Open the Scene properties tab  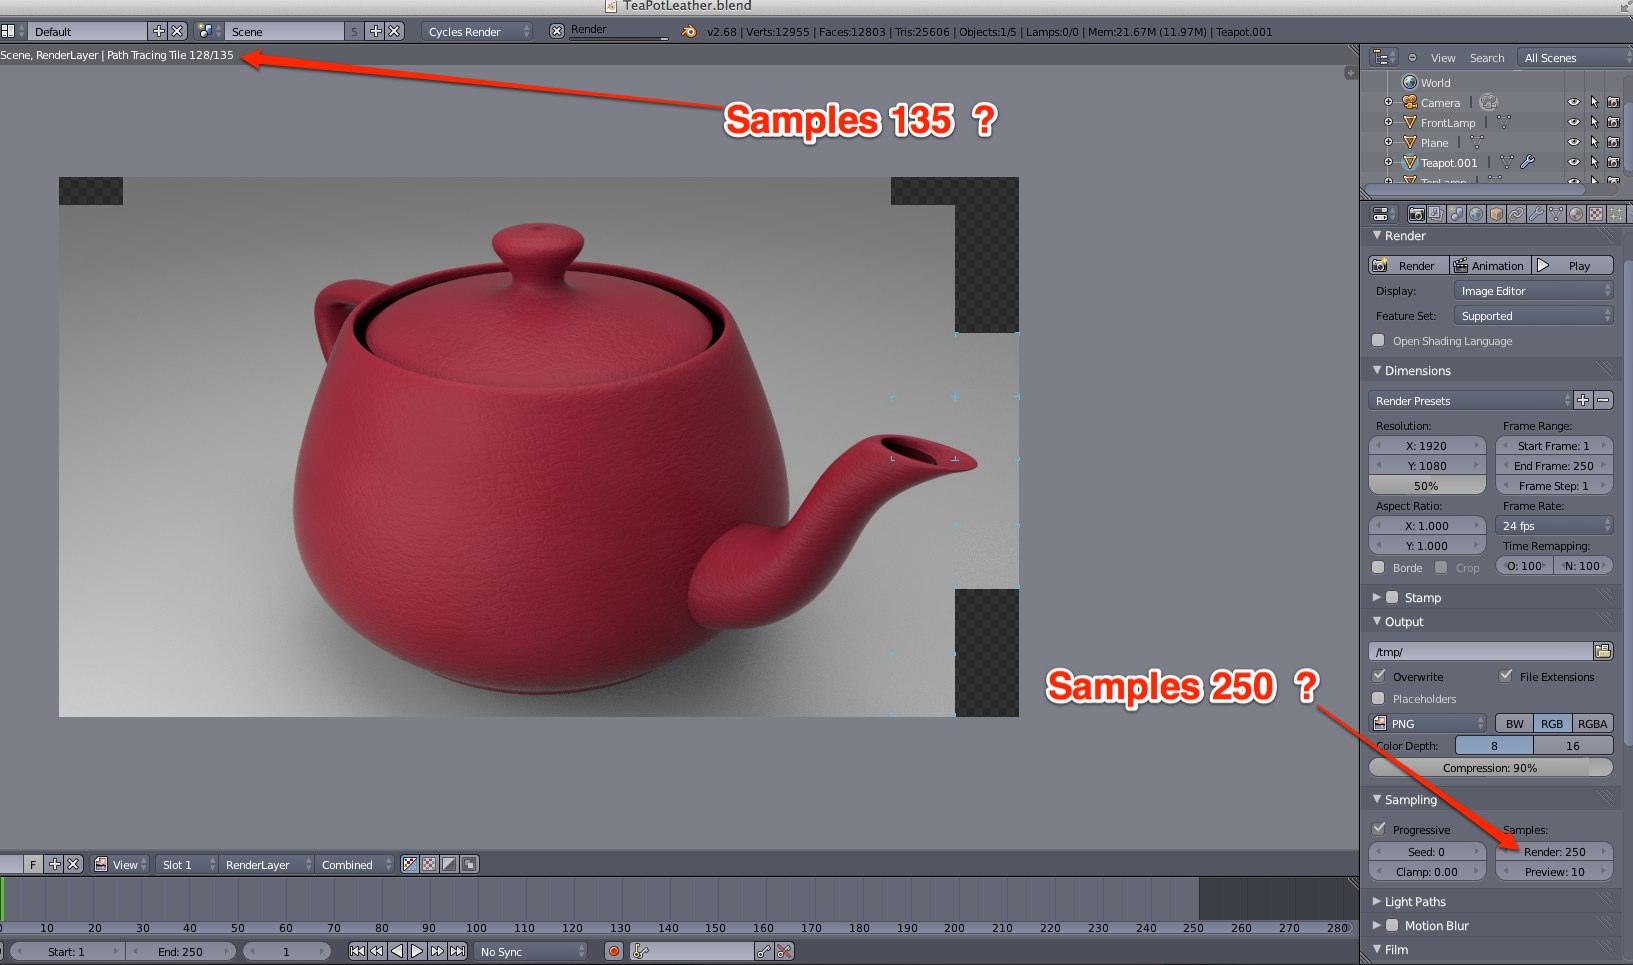pos(1456,214)
